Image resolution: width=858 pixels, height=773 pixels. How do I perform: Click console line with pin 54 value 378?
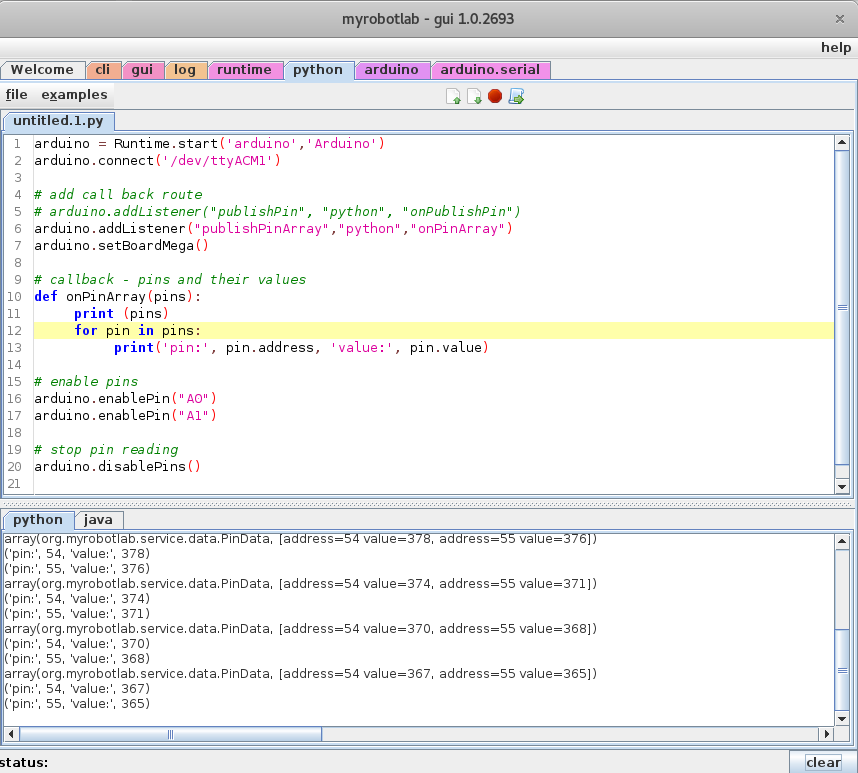point(77,554)
